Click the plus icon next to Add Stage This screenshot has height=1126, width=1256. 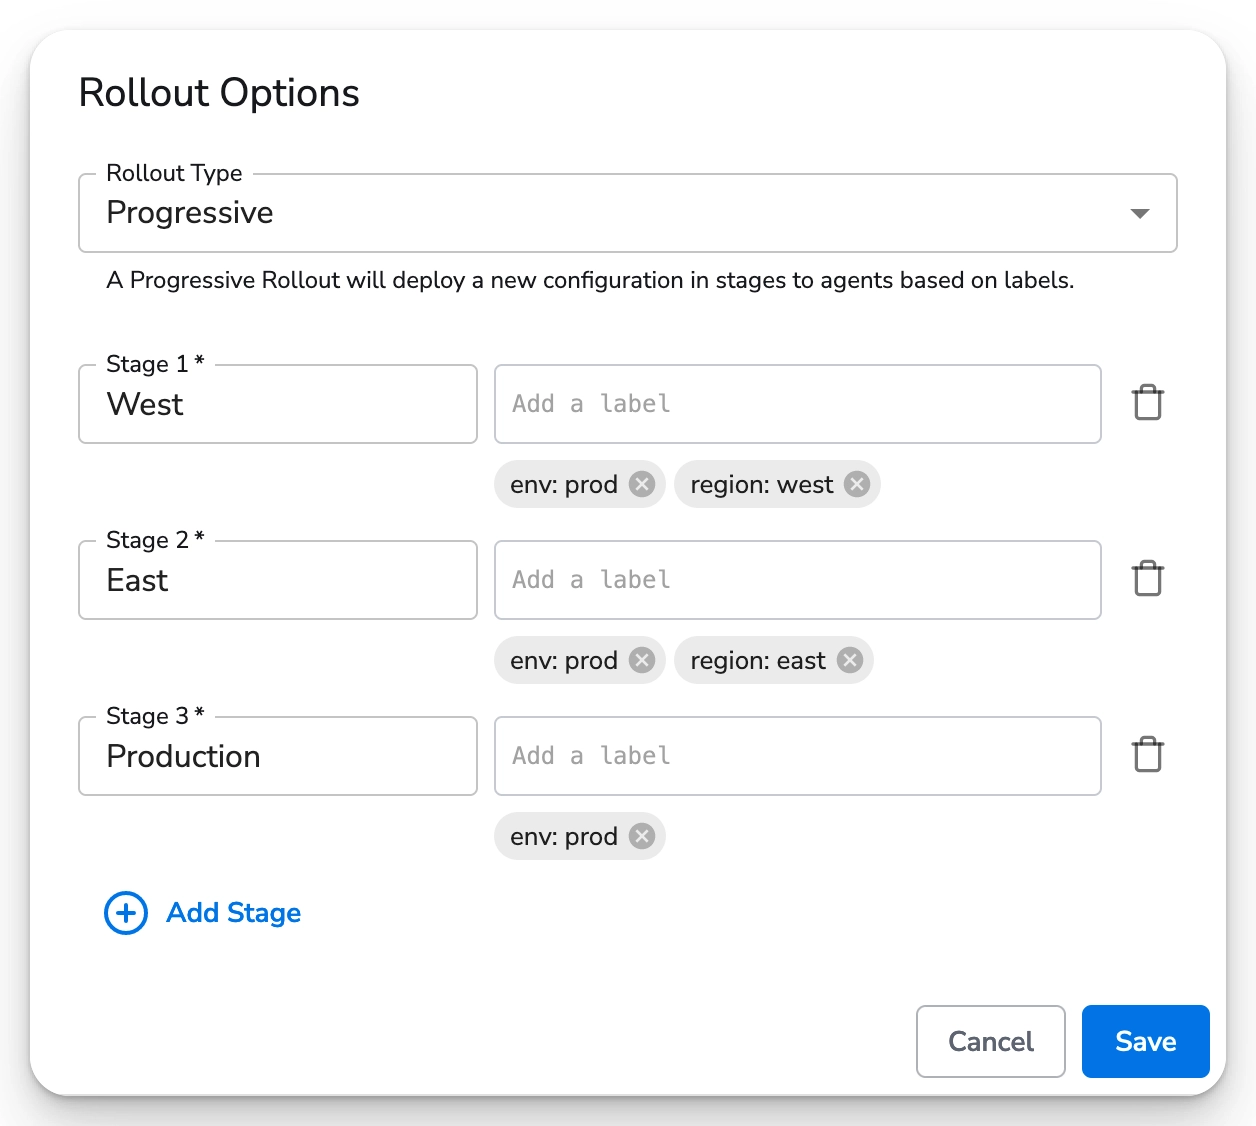[125, 913]
